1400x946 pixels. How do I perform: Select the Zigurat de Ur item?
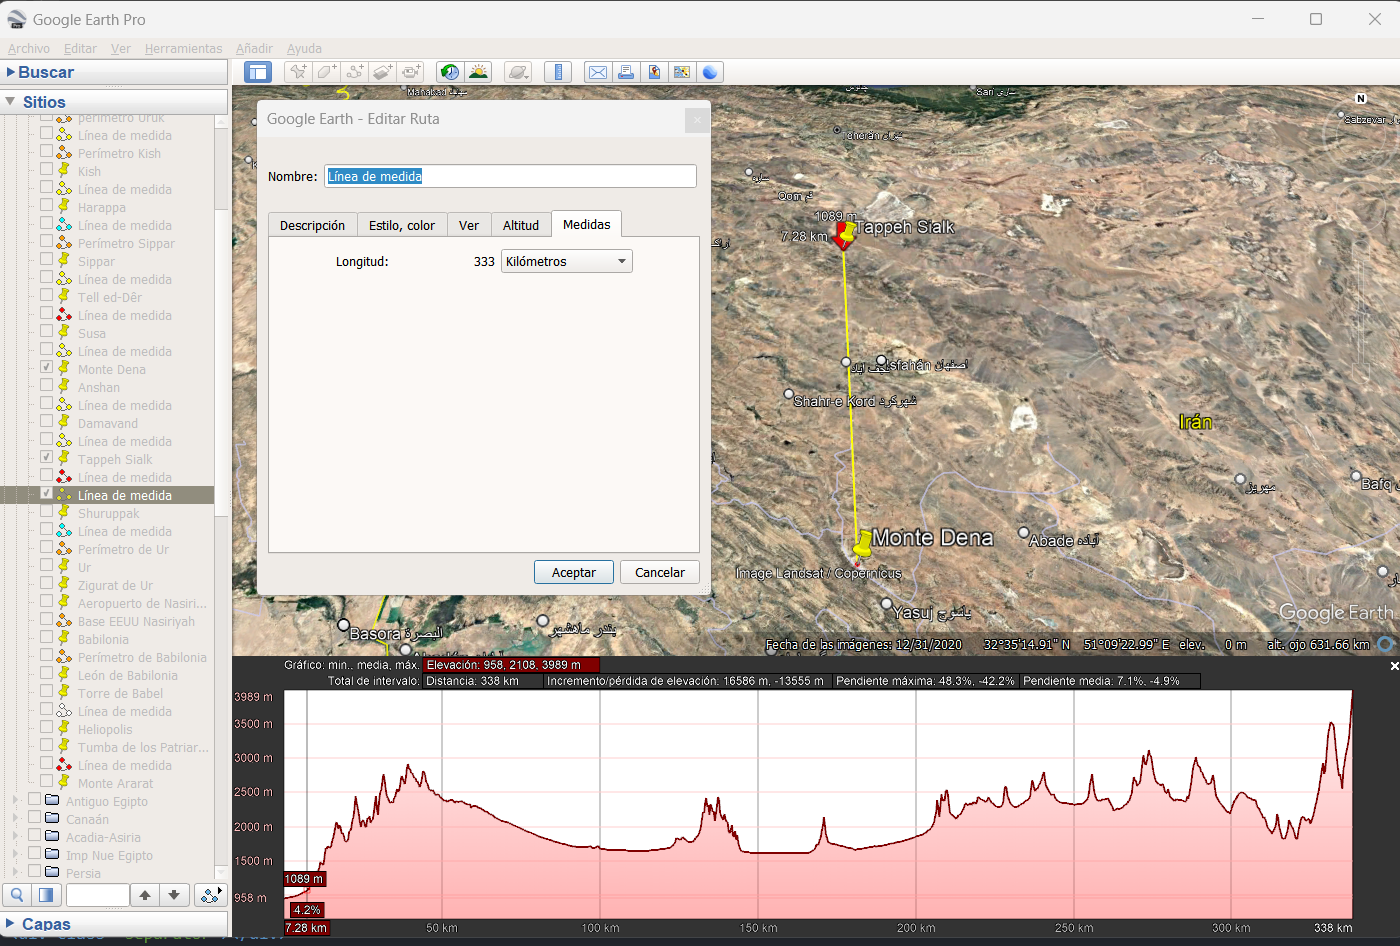(x=116, y=585)
